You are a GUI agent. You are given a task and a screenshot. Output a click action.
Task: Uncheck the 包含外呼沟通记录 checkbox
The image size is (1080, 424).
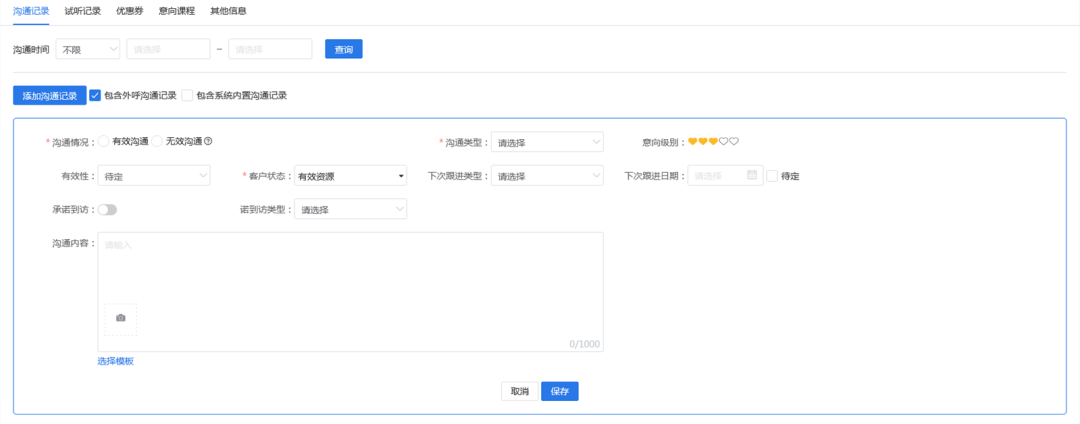pos(95,96)
